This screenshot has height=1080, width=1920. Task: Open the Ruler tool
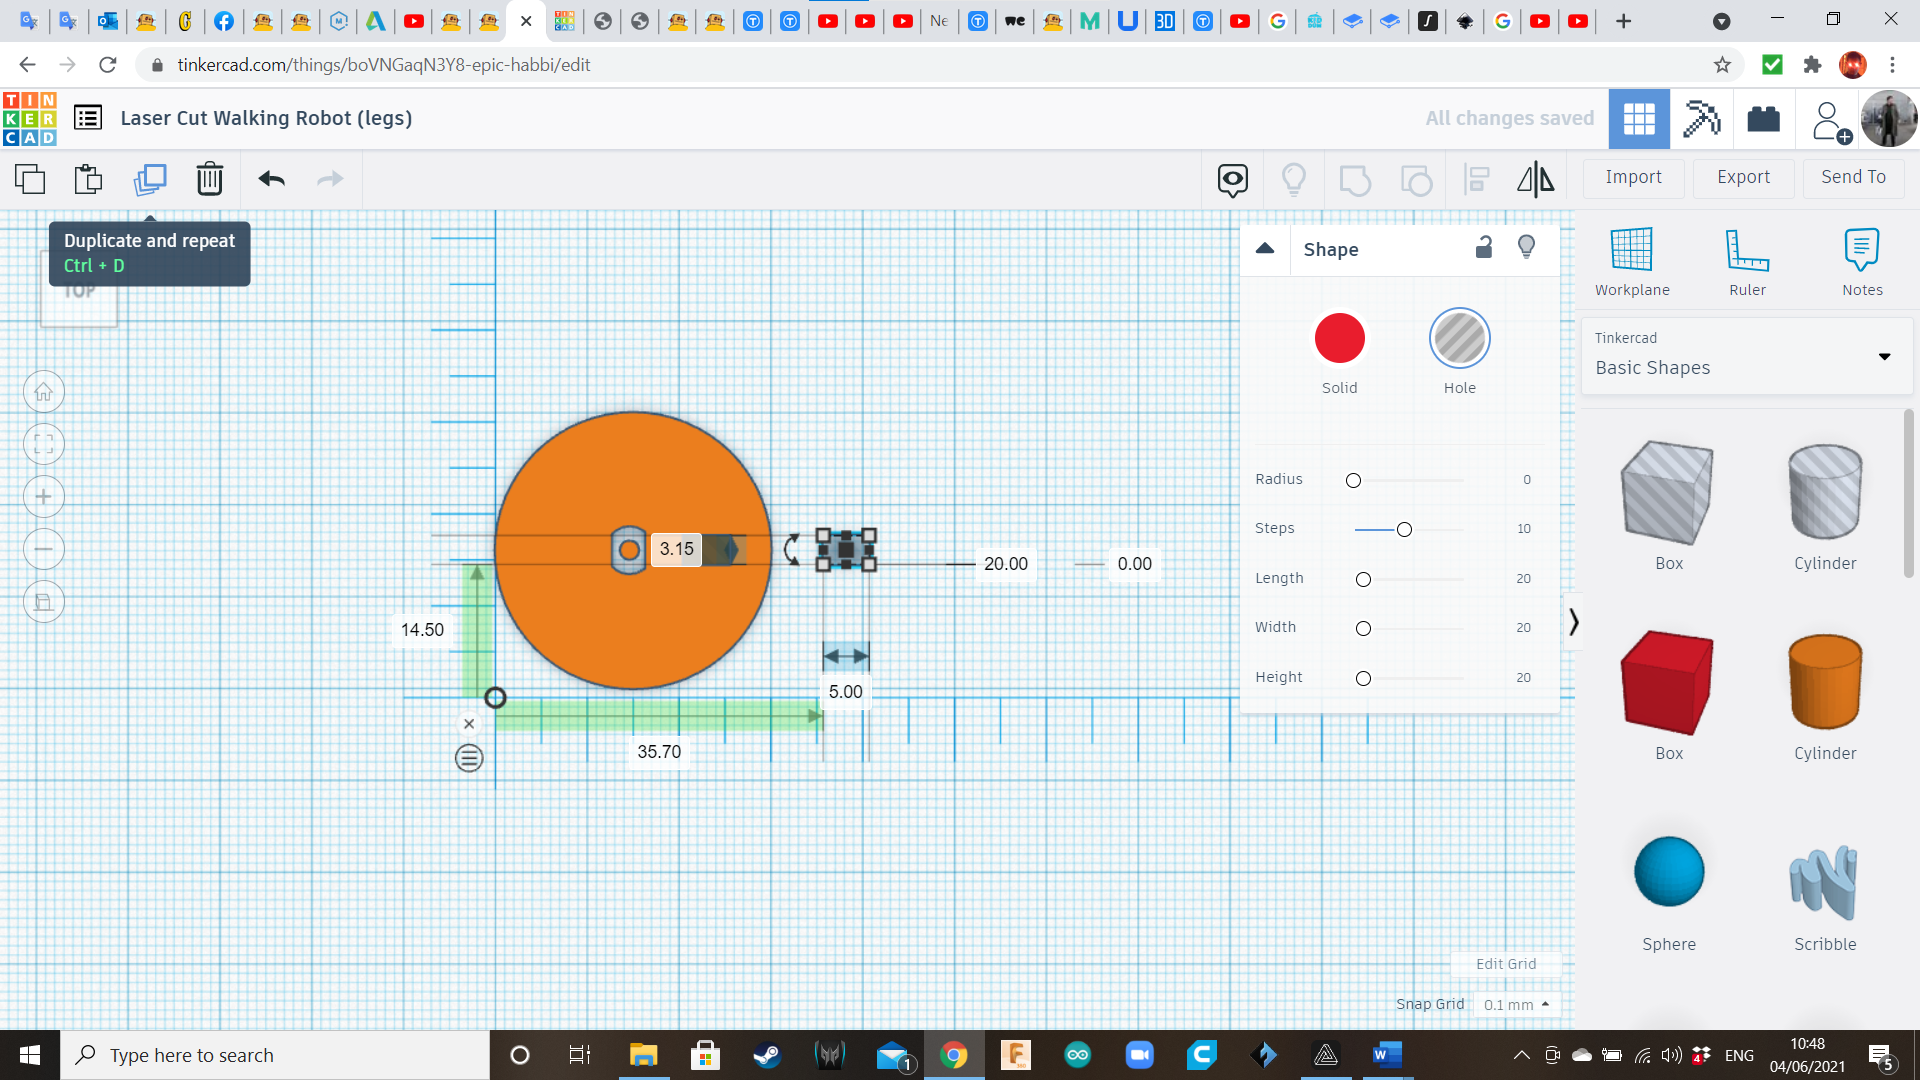(x=1747, y=260)
